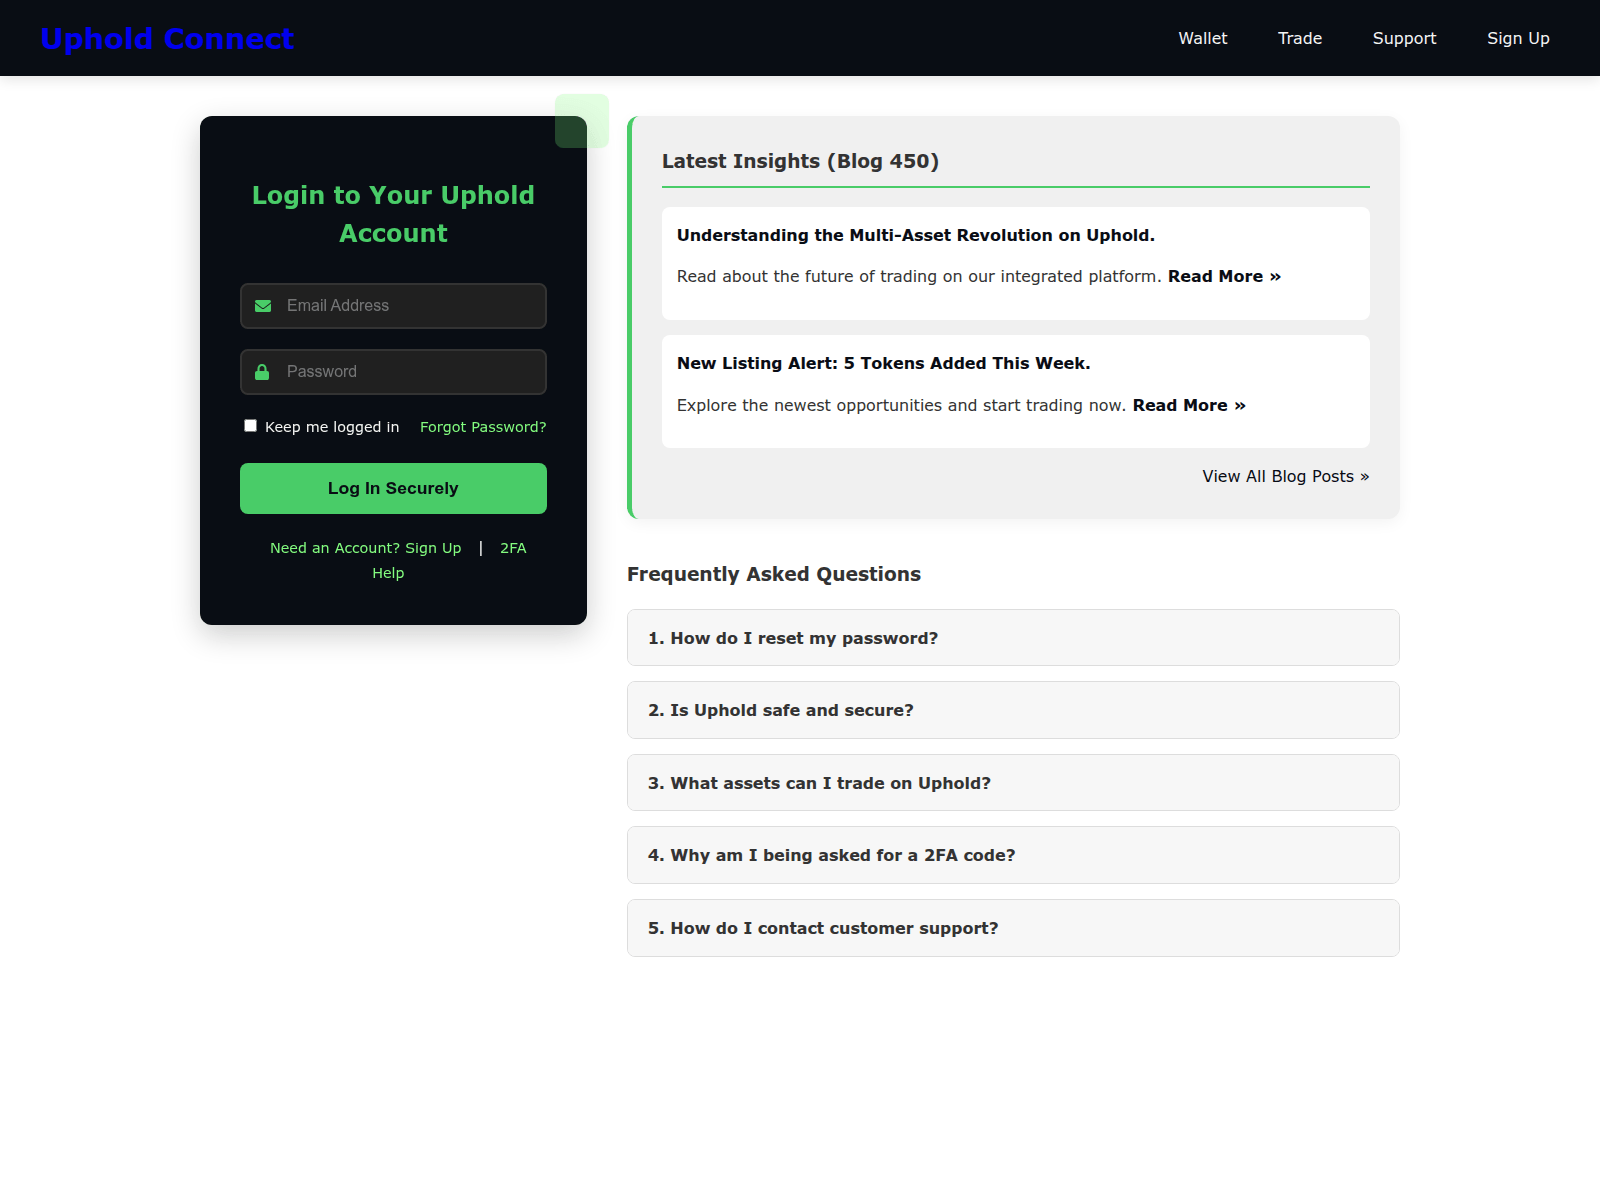Read More on Multi-Asset Revolution post
Image resolution: width=1600 pixels, height=1200 pixels.
1224,276
